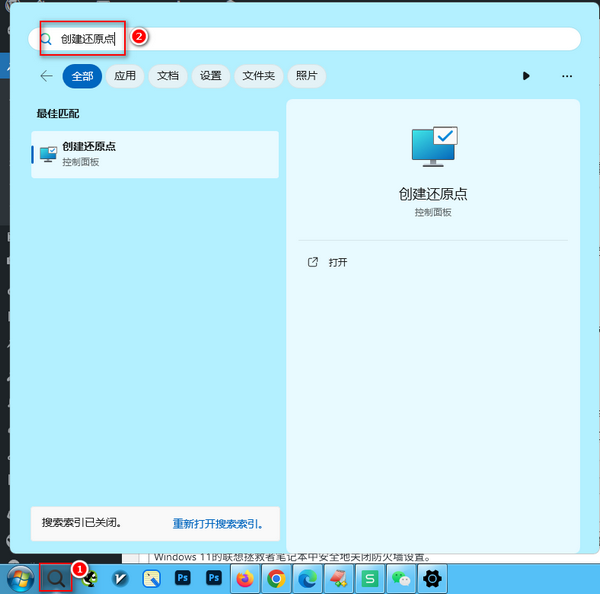
Task: Open the three-dot more options menu
Action: coord(567,76)
